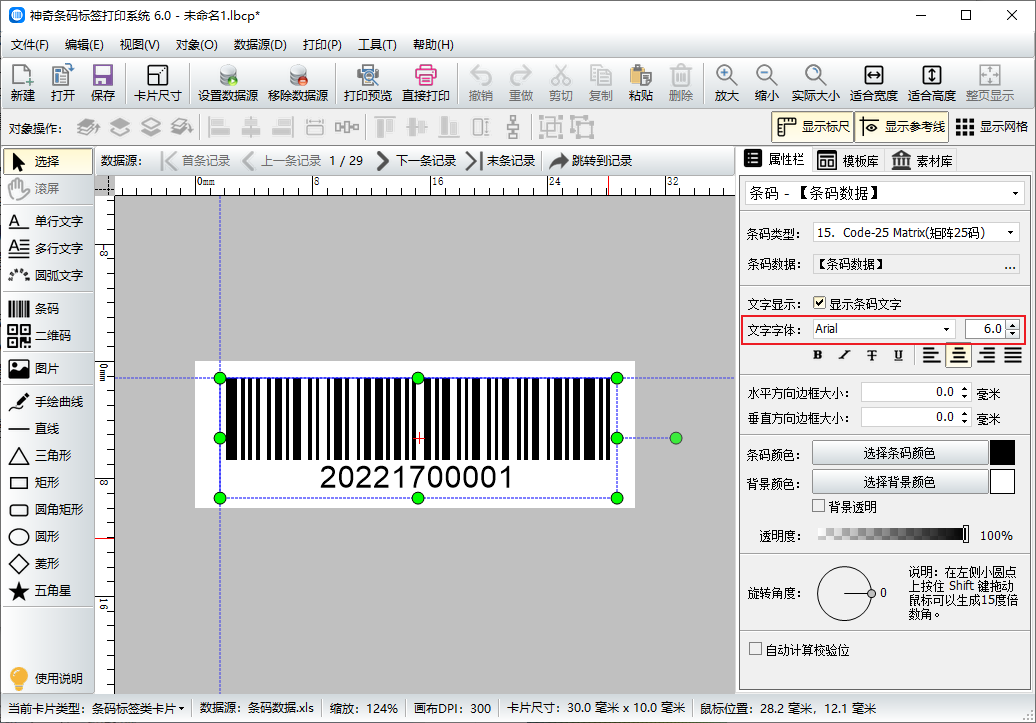Select the 单行文字 single-line text tool

pyautogui.click(x=47, y=221)
